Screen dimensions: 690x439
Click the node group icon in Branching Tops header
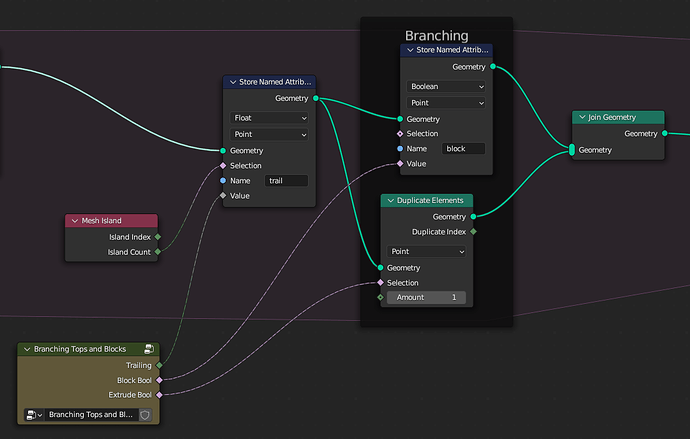pyautogui.click(x=149, y=349)
